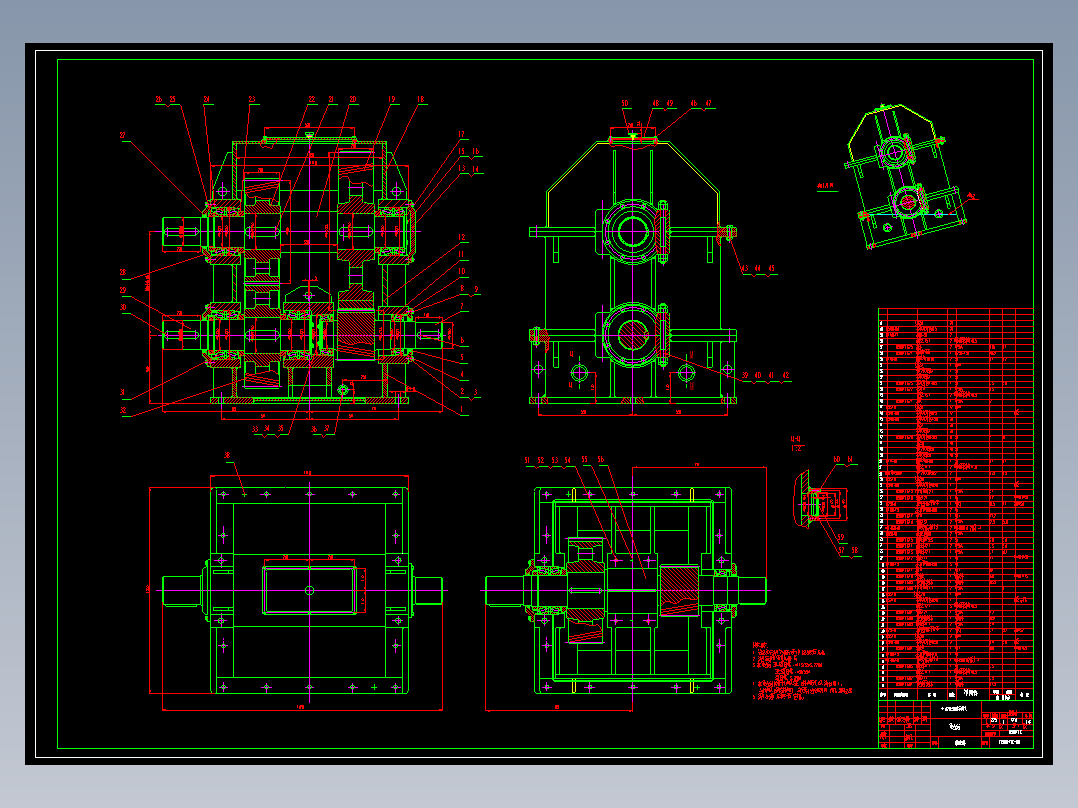The height and width of the screenshot is (808, 1078).
Task: Click balloon number 59 near detail view
Action: click(x=840, y=538)
